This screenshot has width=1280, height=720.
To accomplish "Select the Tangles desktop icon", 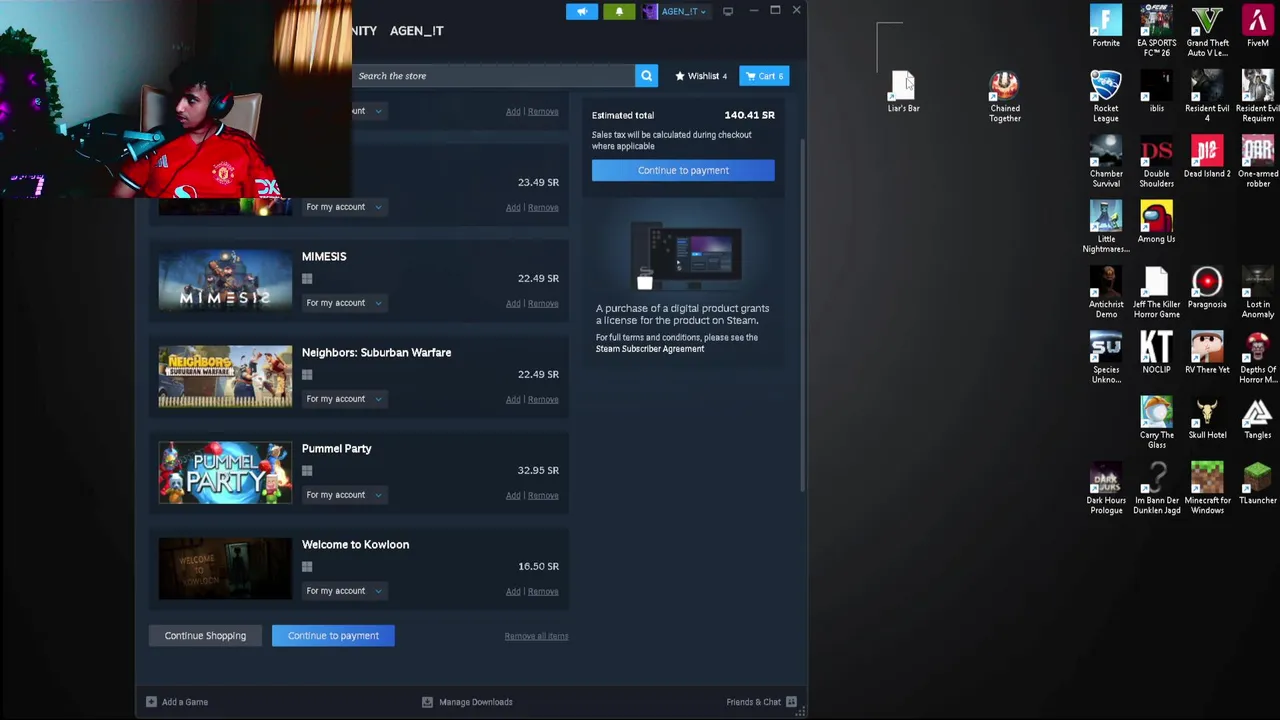I will 1258,418.
